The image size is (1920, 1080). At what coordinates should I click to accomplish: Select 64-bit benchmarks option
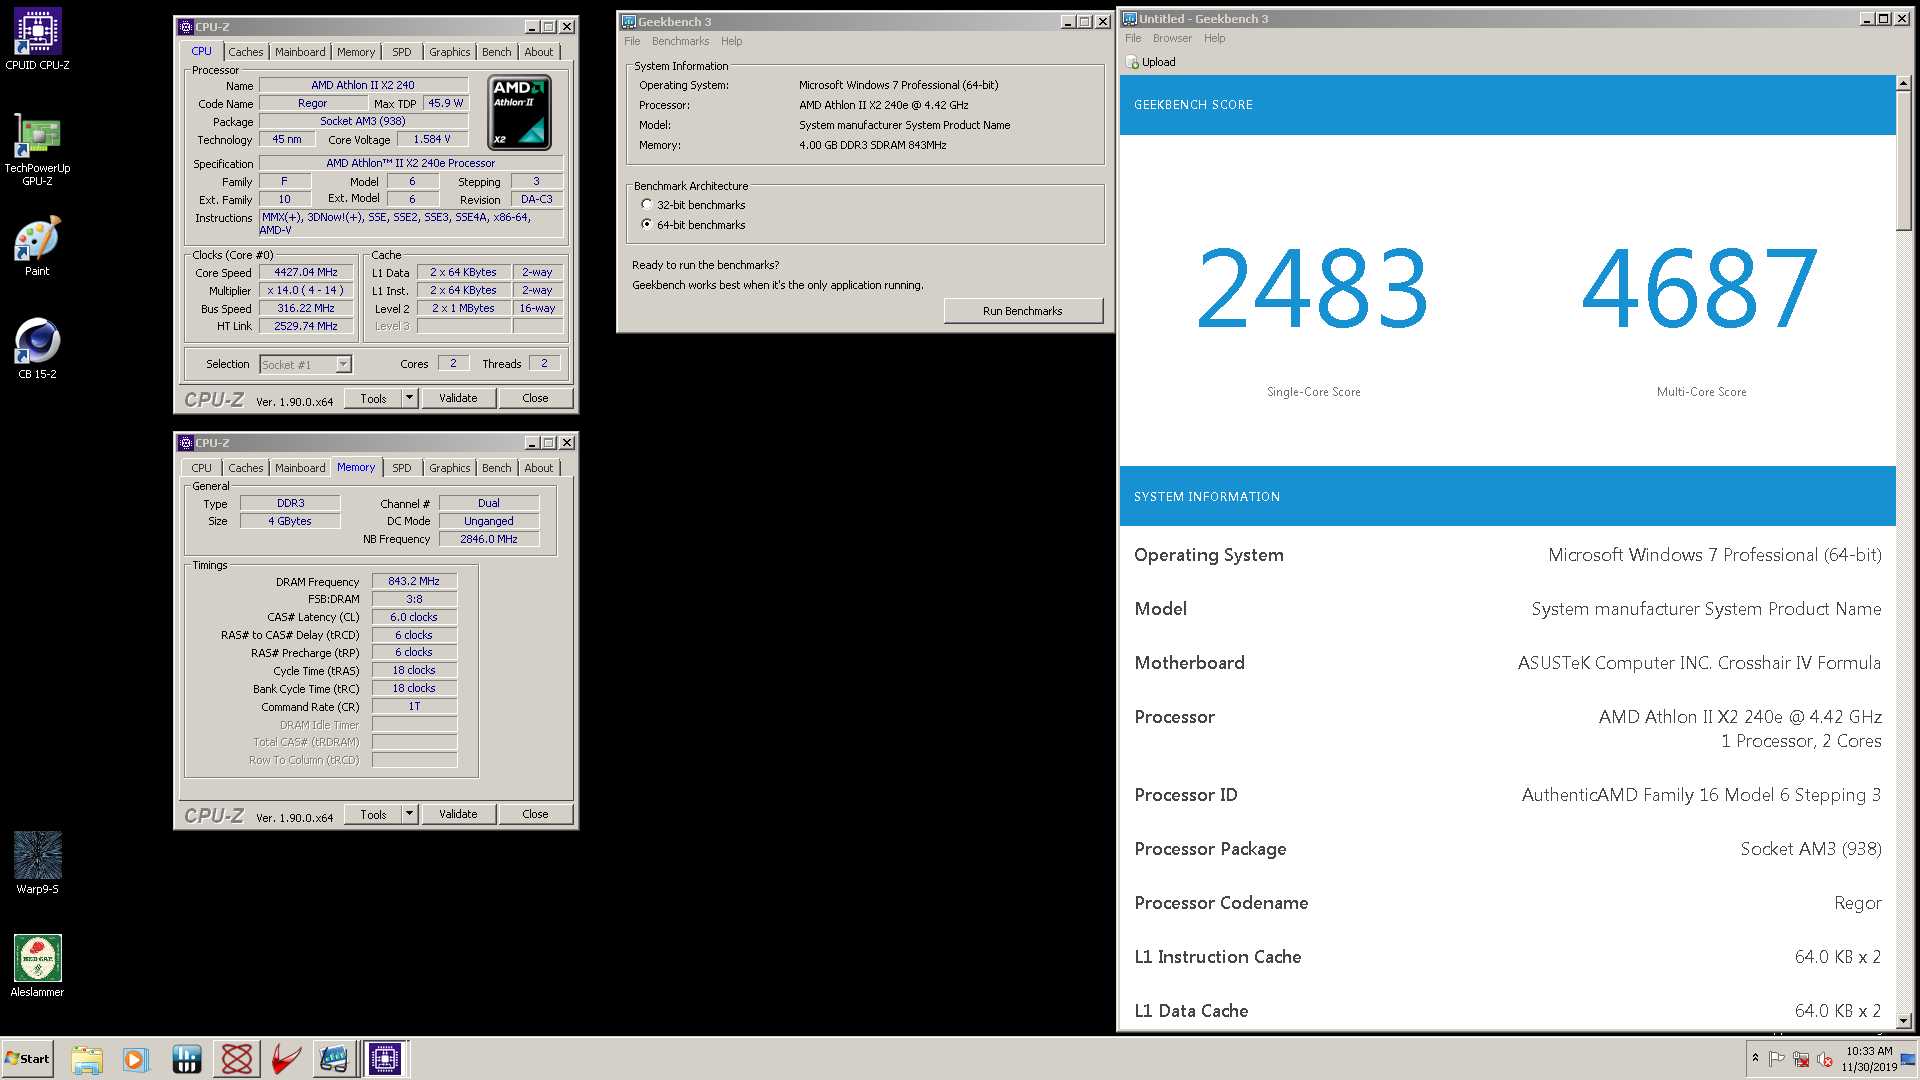pos(647,225)
